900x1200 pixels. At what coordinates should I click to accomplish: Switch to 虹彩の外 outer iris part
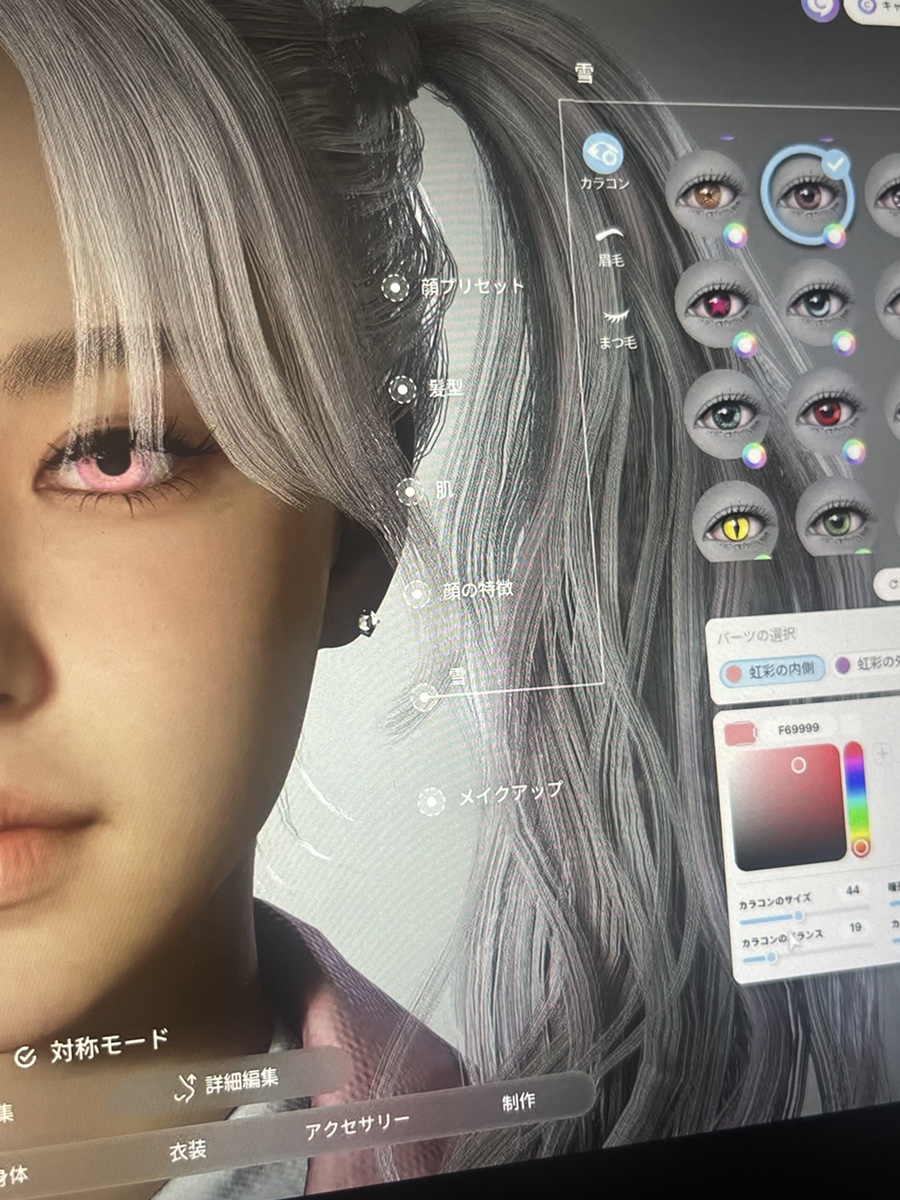[866, 665]
